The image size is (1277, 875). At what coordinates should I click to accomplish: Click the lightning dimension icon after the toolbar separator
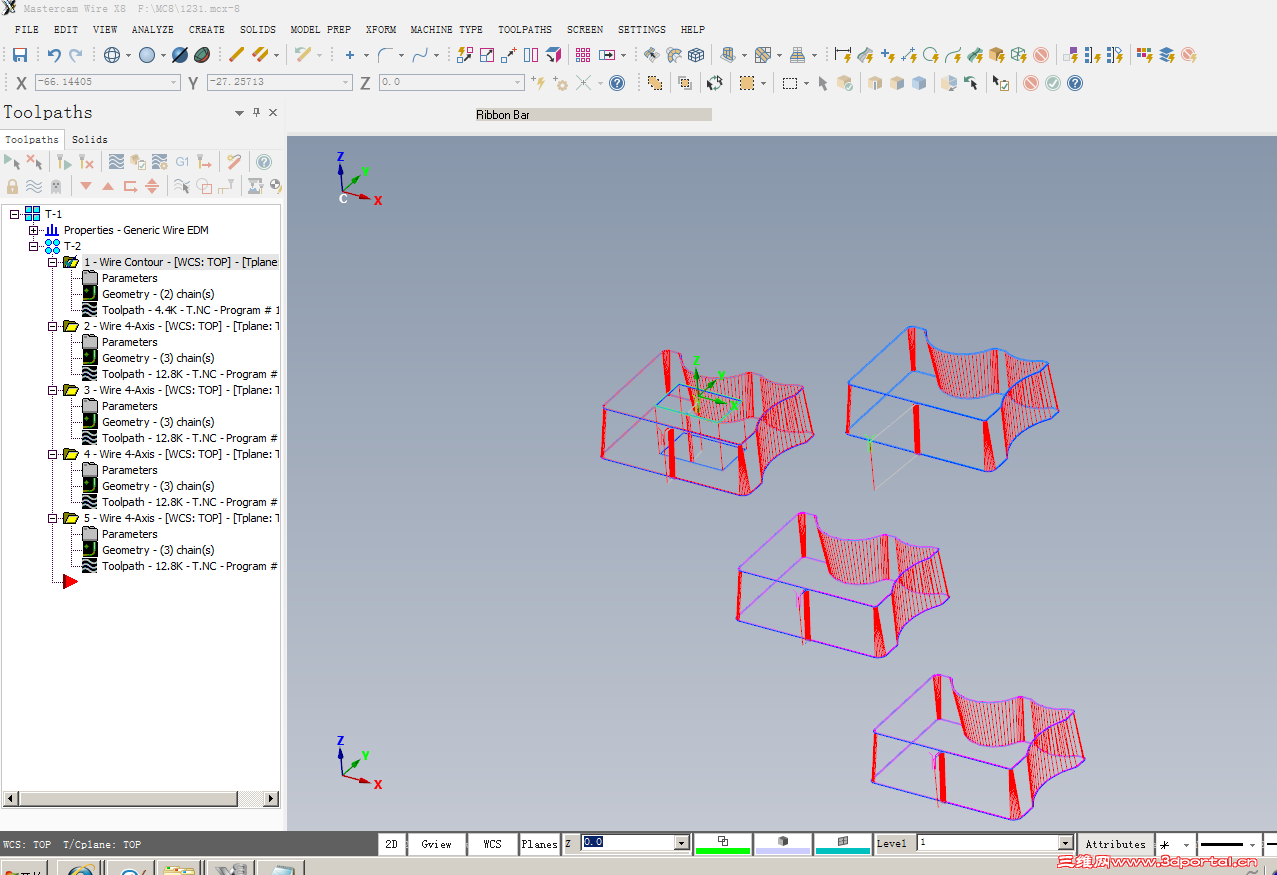pos(843,55)
